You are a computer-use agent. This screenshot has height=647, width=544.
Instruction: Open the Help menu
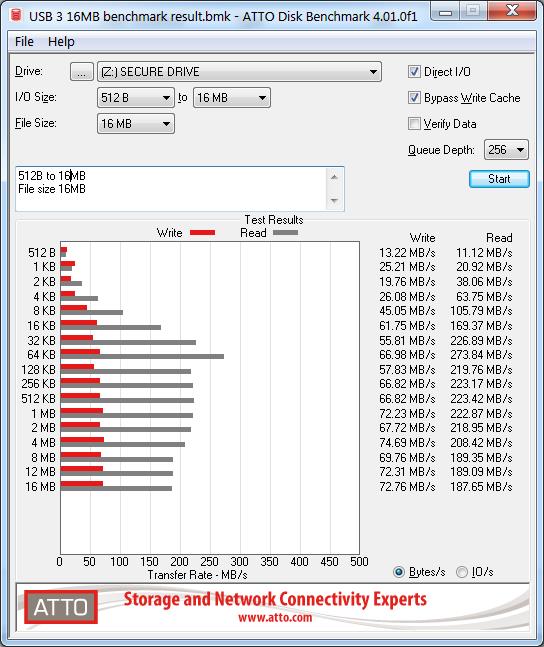(61, 42)
